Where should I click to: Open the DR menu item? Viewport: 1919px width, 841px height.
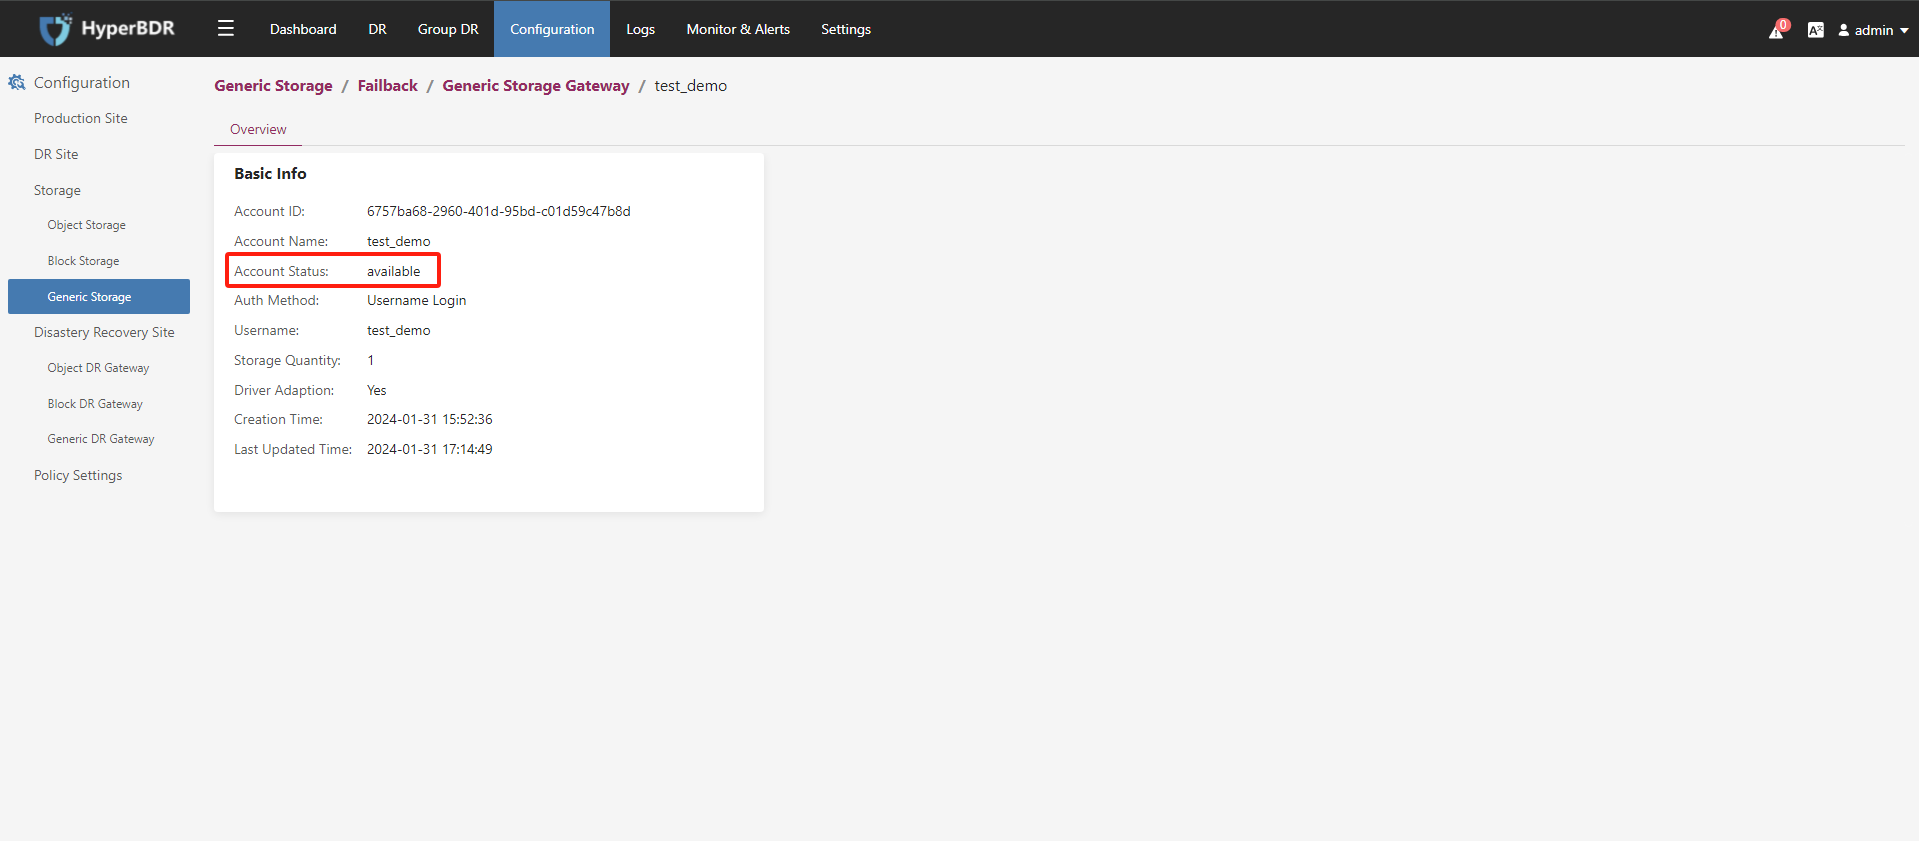click(377, 29)
